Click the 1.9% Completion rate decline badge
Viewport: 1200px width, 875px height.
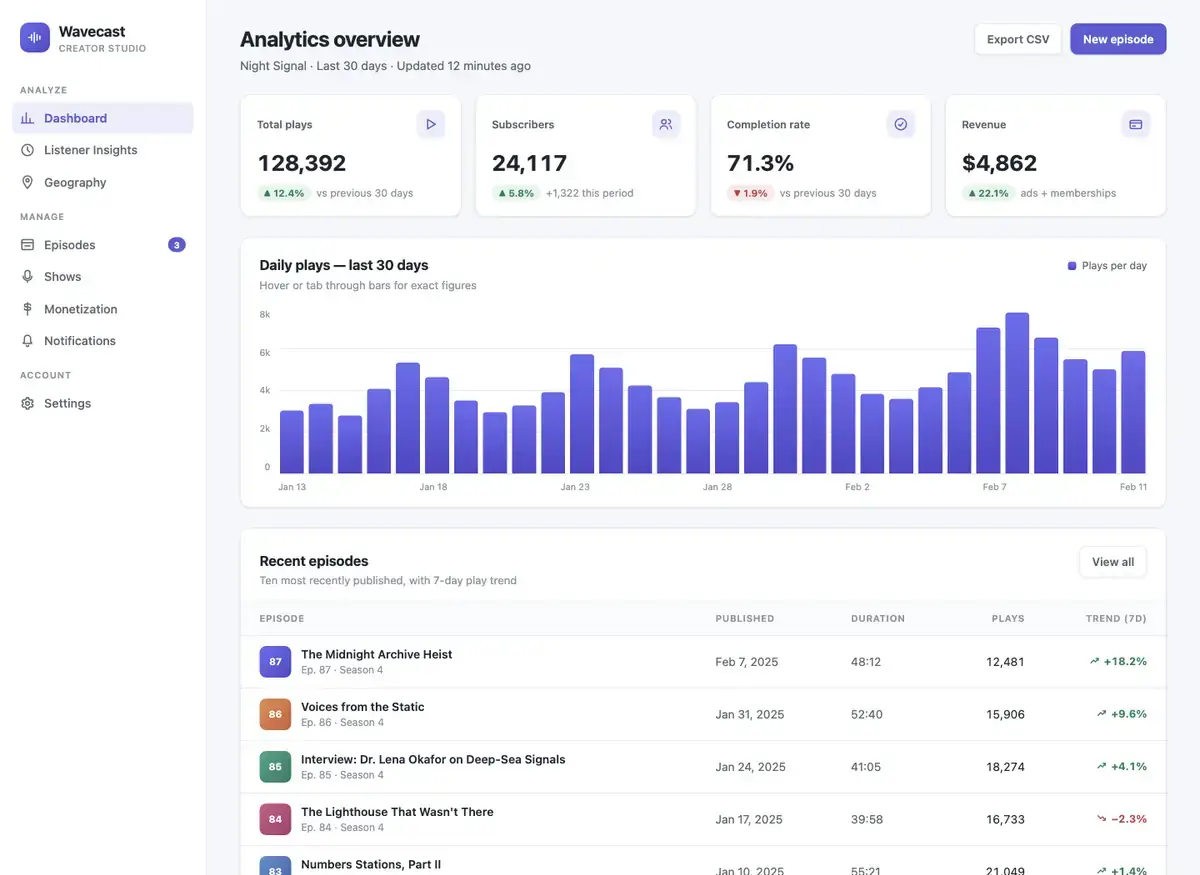pos(750,193)
